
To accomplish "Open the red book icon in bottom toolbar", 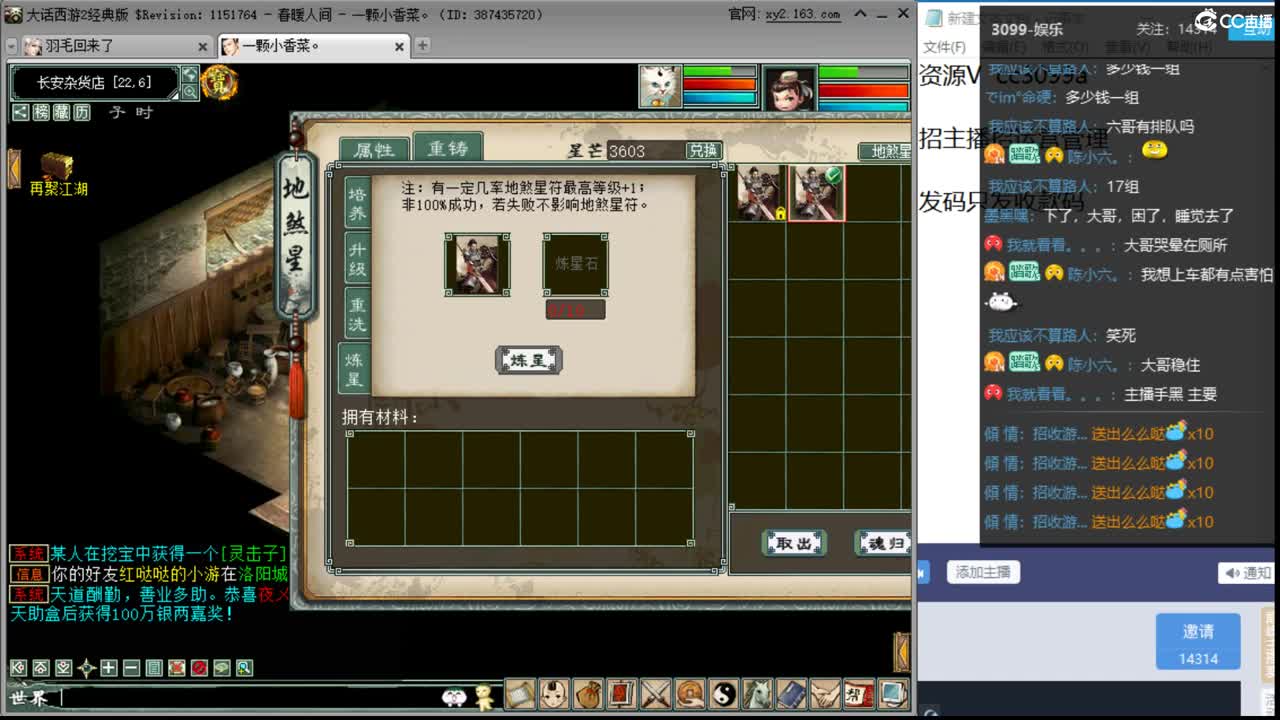I will pos(621,693).
